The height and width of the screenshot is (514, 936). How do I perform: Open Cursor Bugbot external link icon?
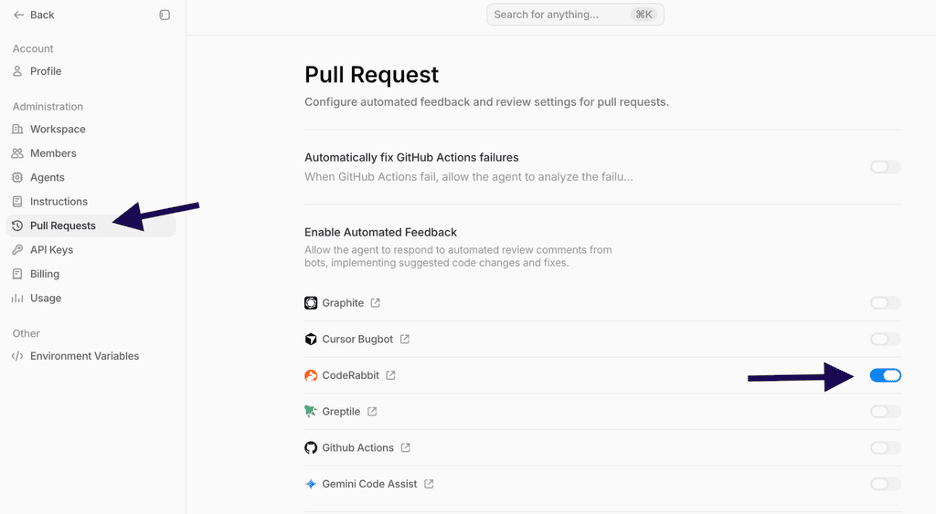click(x=405, y=339)
